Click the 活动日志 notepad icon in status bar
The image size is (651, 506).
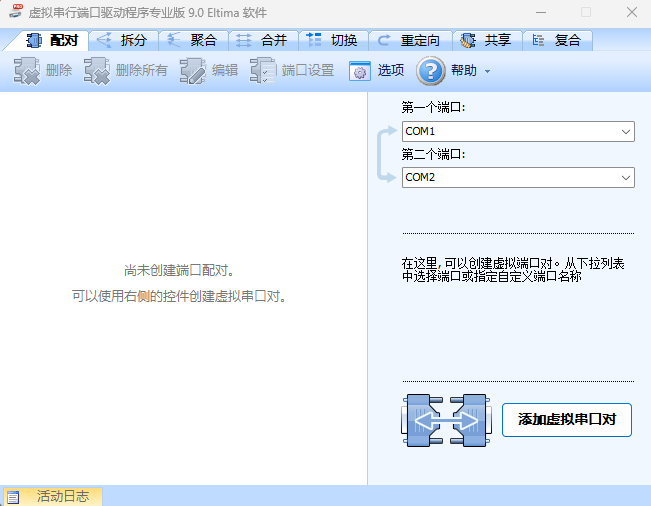tap(13, 497)
